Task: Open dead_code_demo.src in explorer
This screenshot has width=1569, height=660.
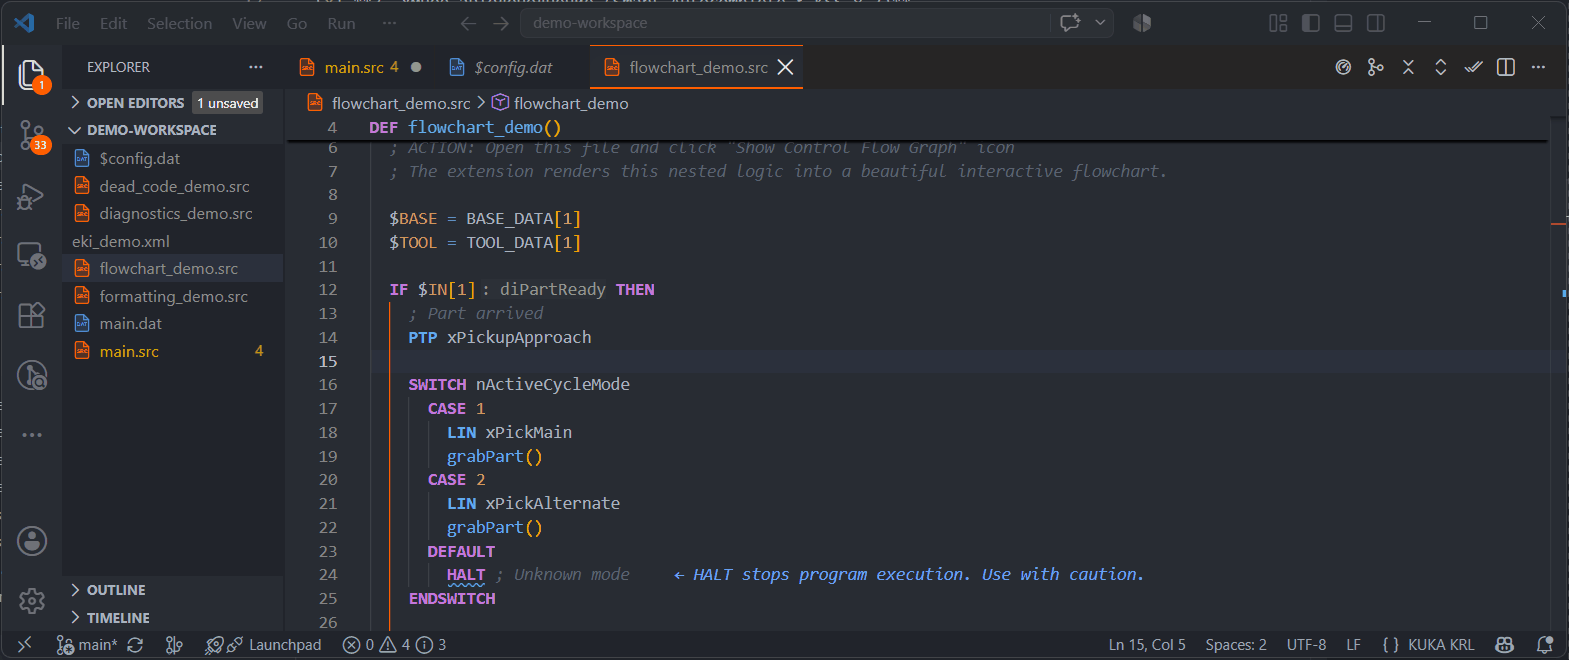Action: coord(173,186)
